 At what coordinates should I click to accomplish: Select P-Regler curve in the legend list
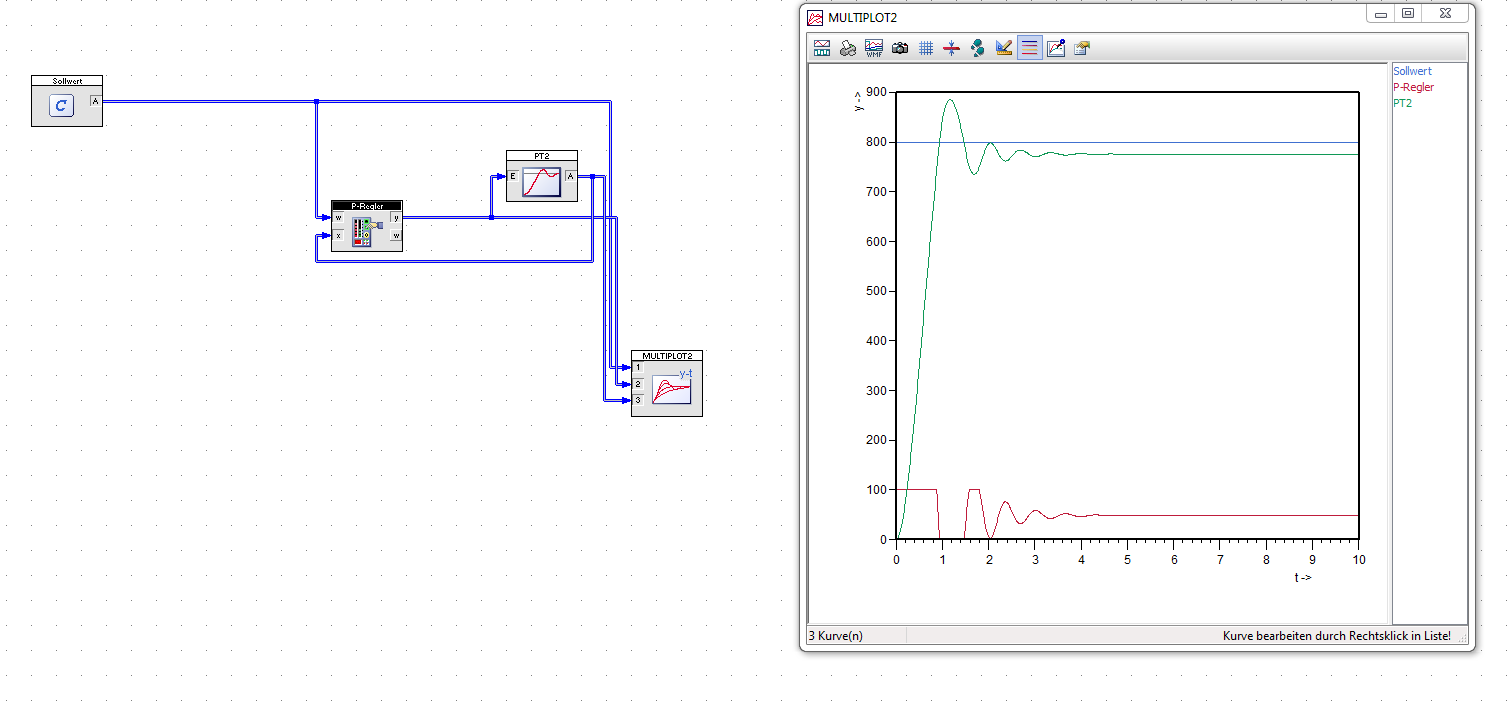[x=1413, y=87]
